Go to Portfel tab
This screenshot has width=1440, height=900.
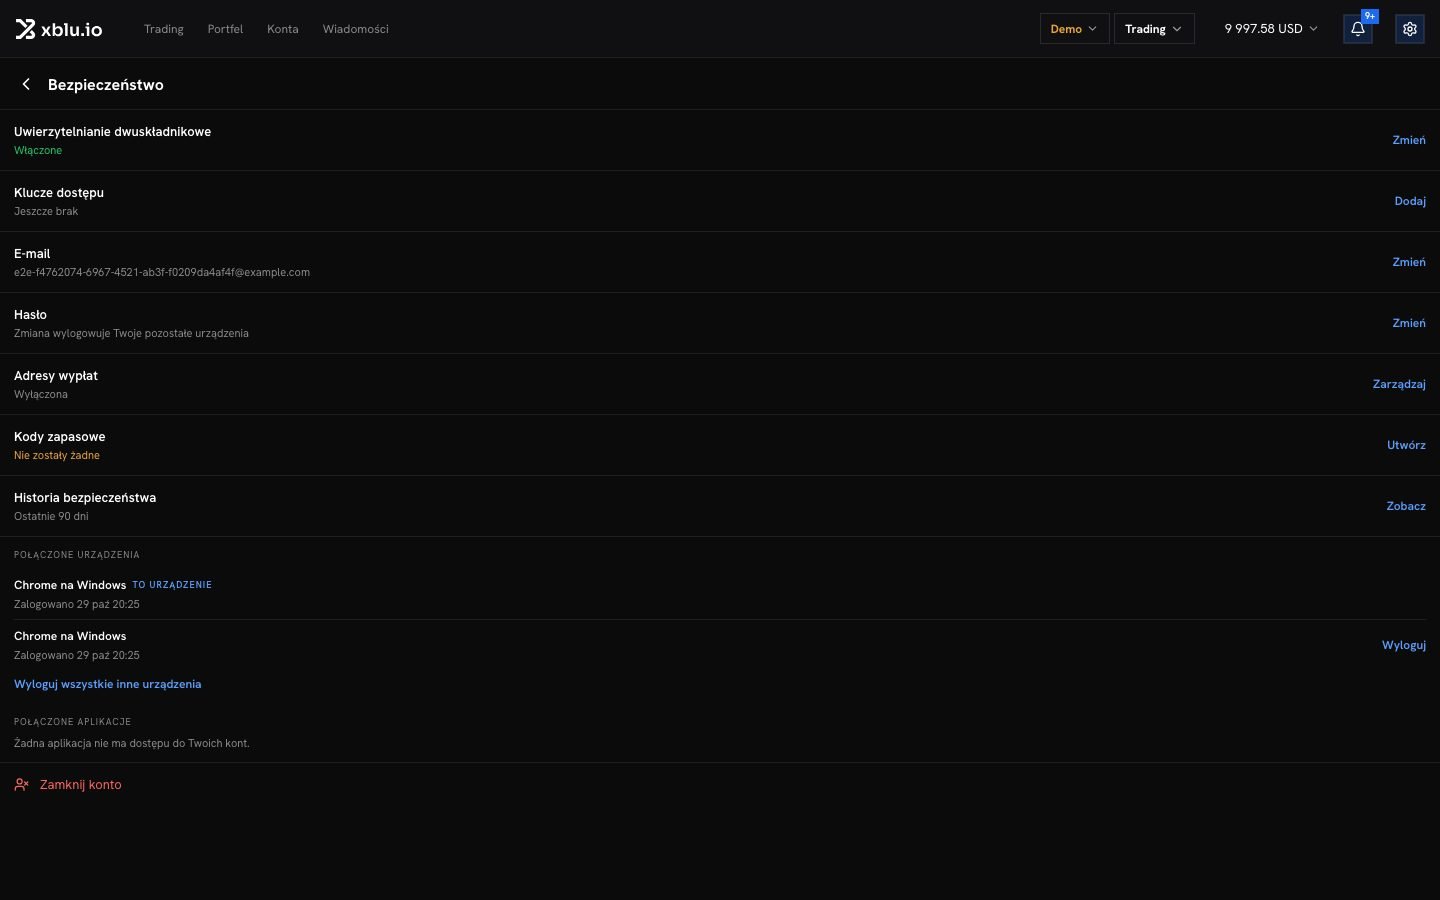point(225,29)
